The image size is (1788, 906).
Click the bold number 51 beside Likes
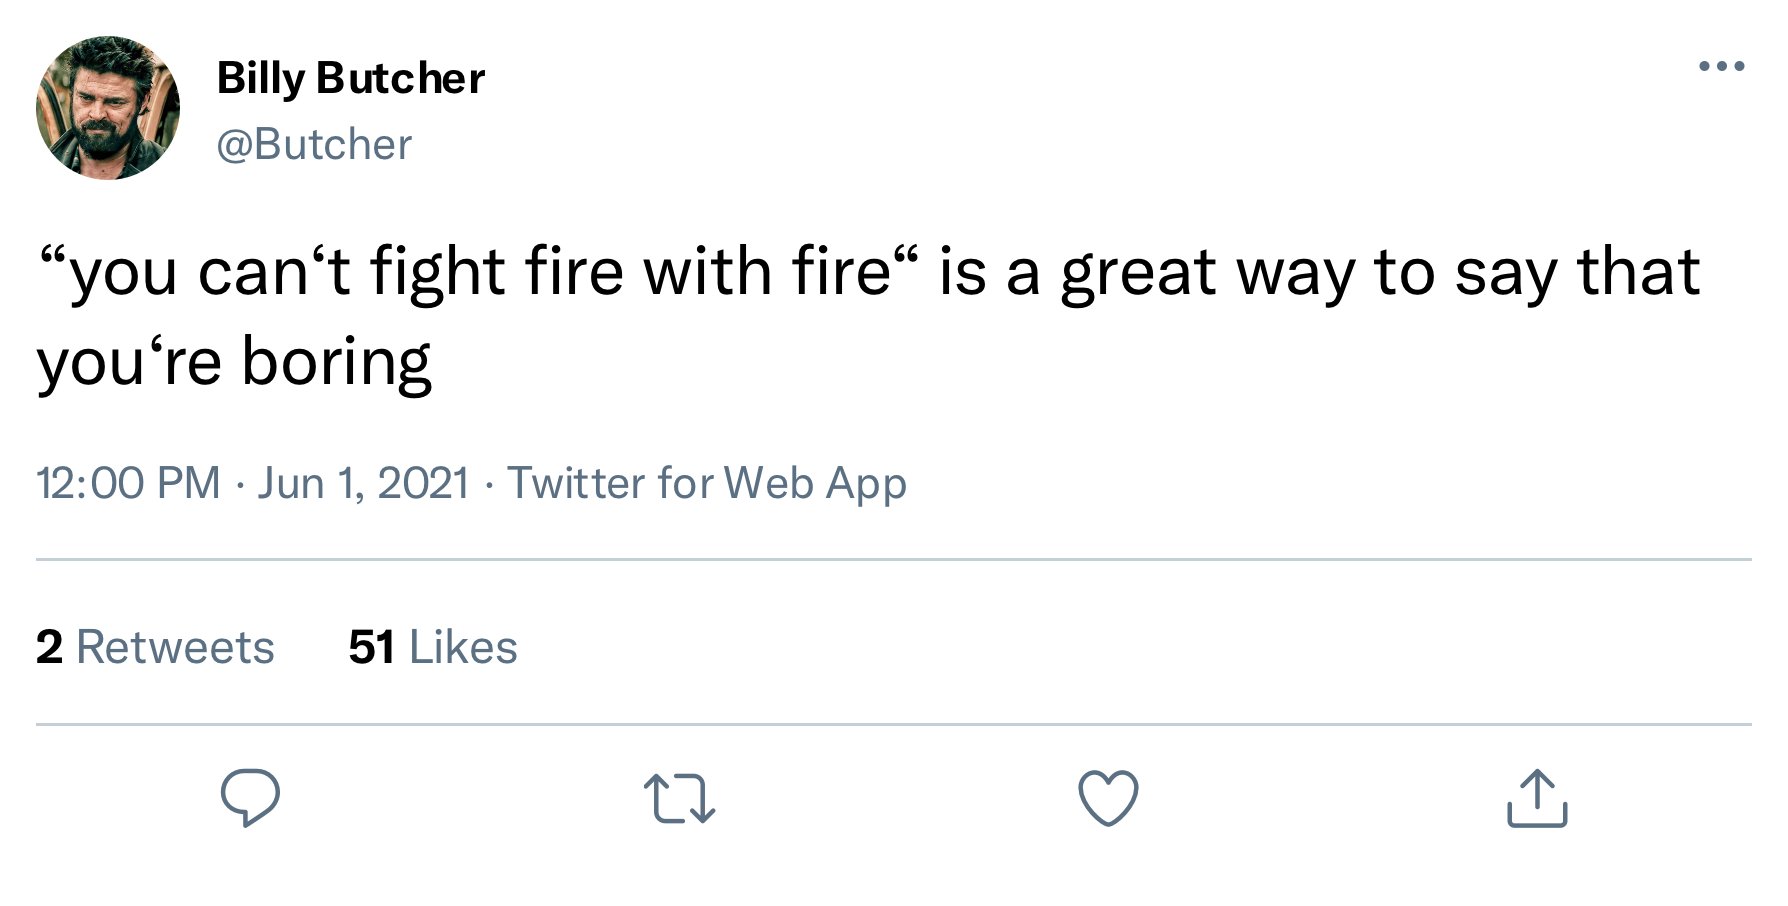371,647
